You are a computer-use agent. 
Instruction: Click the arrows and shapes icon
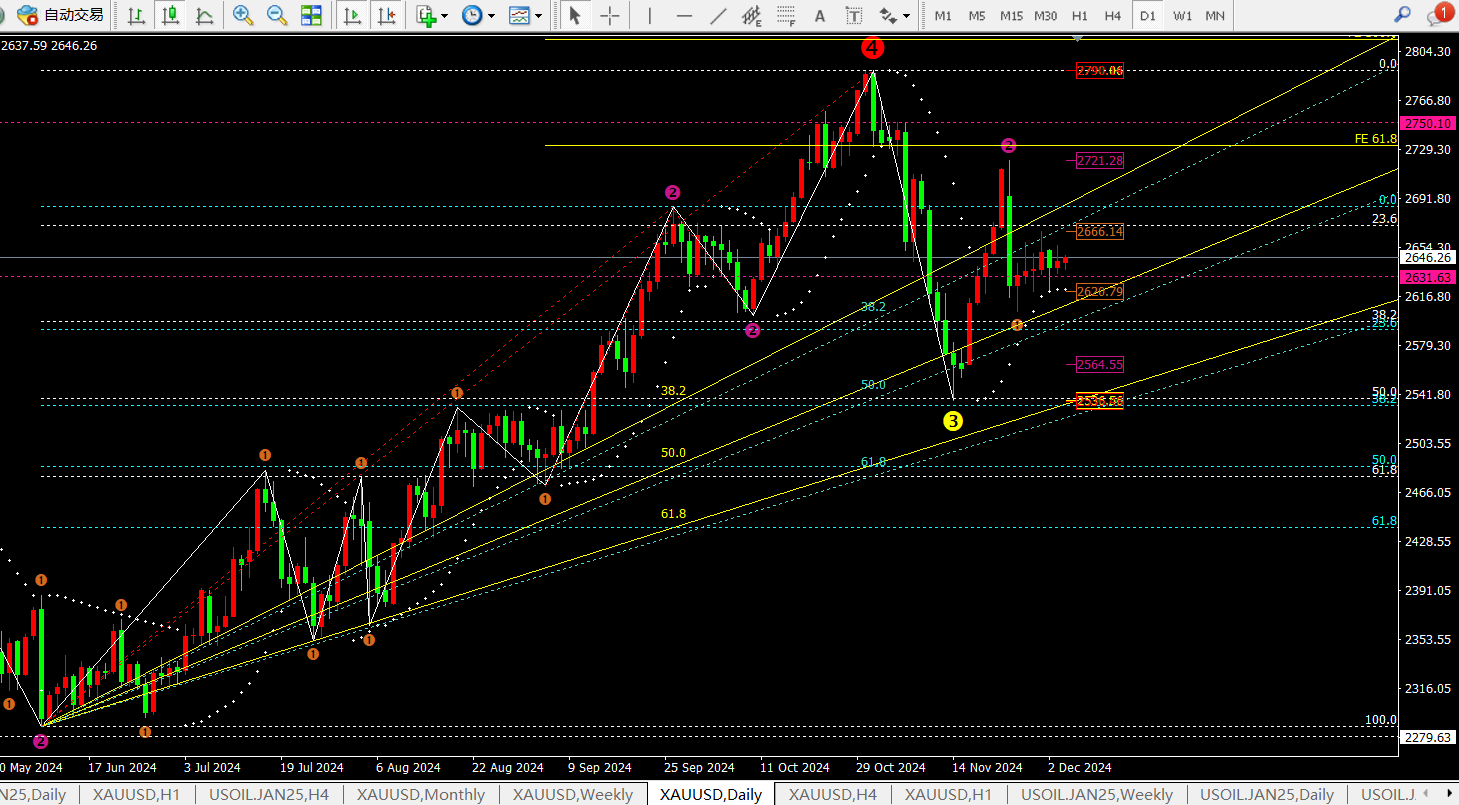point(887,15)
